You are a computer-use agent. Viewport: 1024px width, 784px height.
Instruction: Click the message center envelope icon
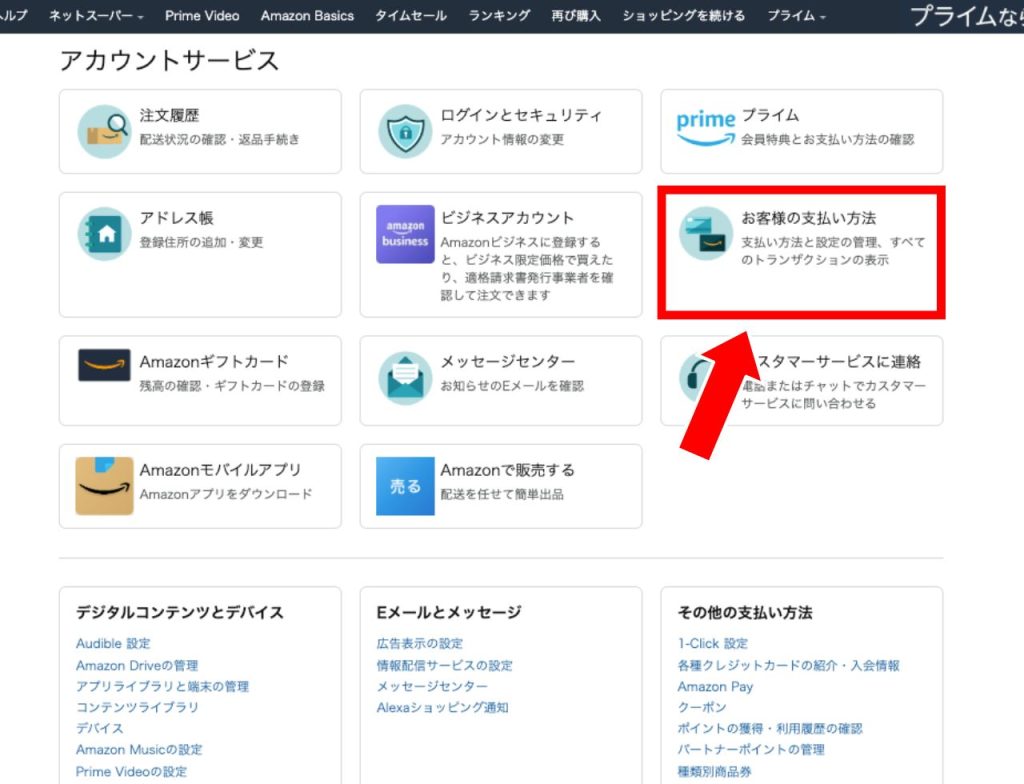tap(405, 378)
